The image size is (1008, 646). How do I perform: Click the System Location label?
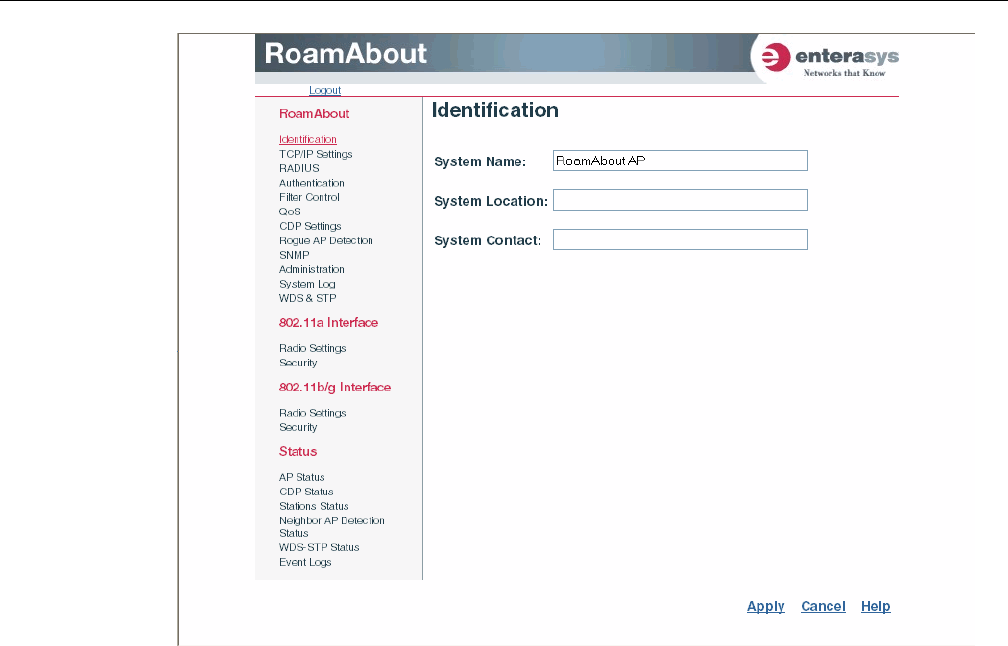490,201
